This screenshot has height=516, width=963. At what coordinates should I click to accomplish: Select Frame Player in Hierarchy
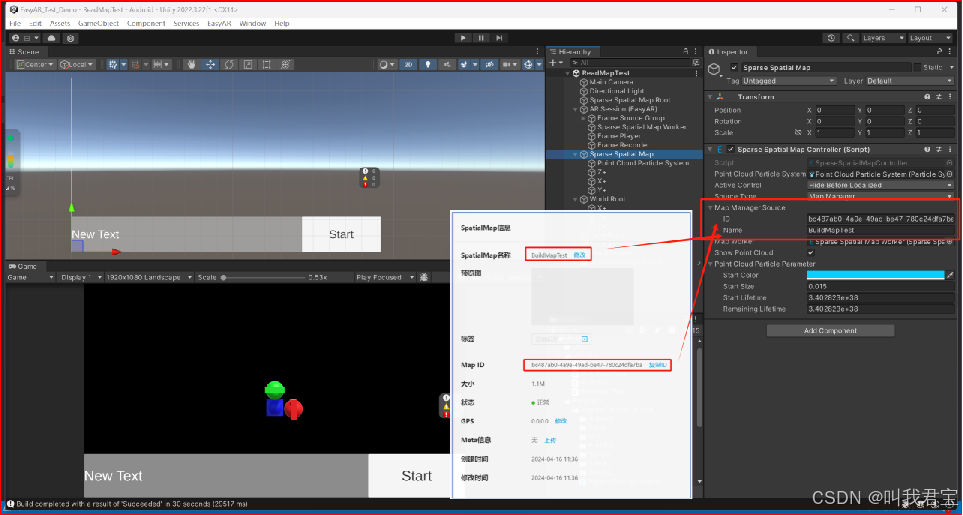(619, 136)
